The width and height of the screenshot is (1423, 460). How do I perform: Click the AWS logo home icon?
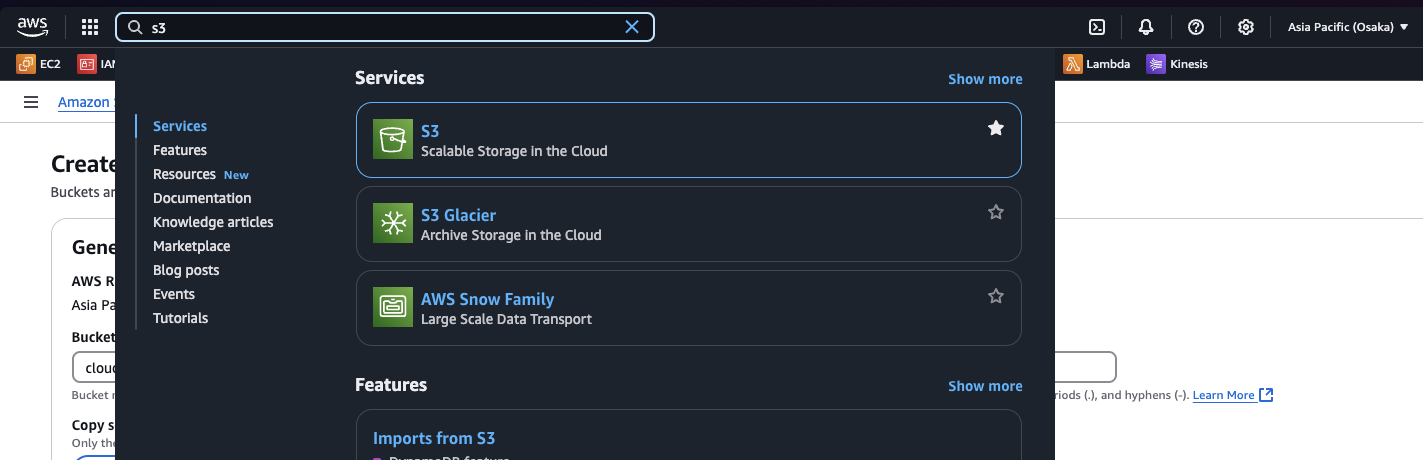[32, 27]
